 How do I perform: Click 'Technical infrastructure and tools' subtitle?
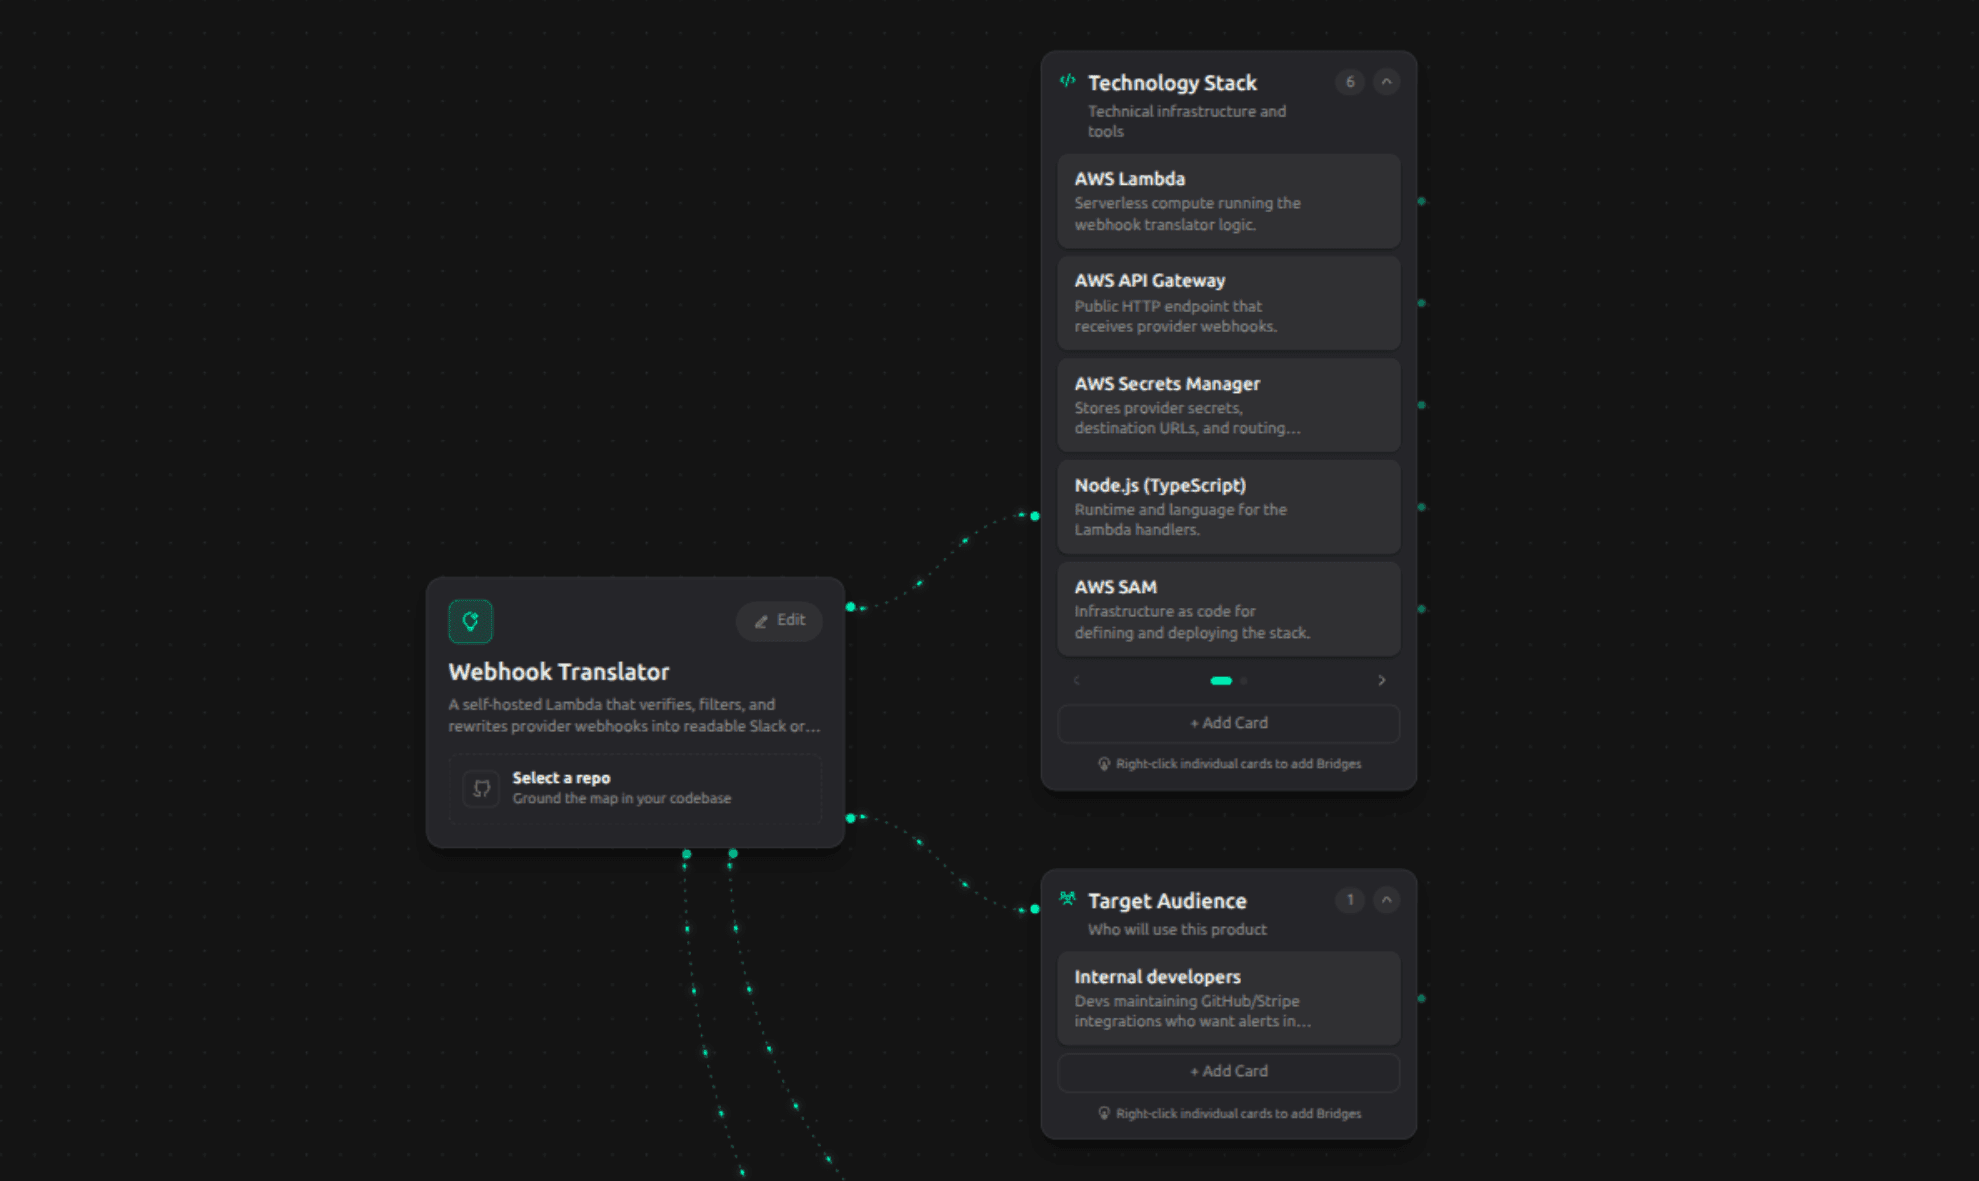[x=1187, y=121]
